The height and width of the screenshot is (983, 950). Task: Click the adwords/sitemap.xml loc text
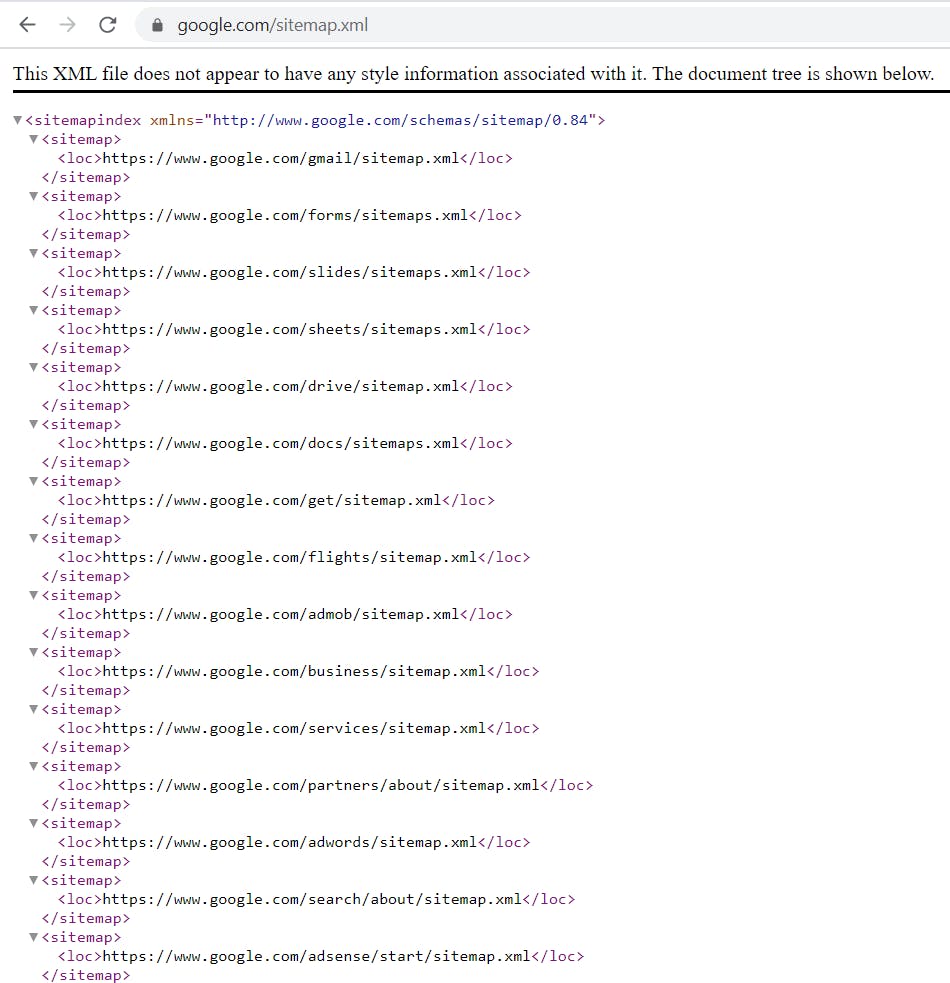coord(290,843)
